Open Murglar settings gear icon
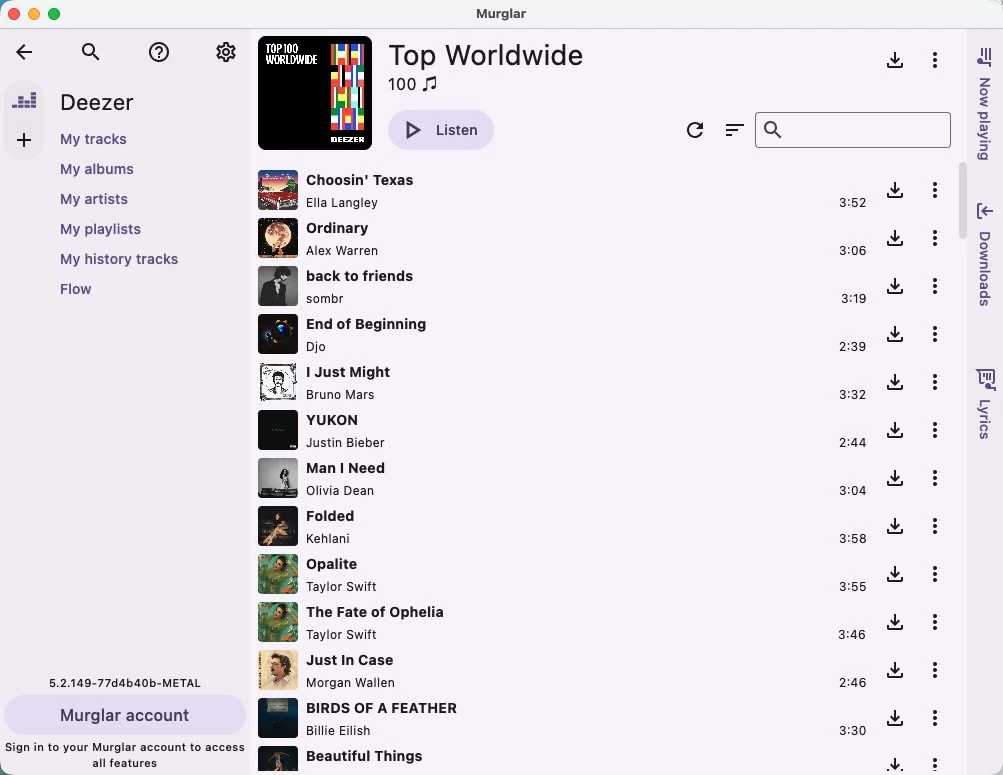The width and height of the screenshot is (1003, 775). [x=226, y=52]
